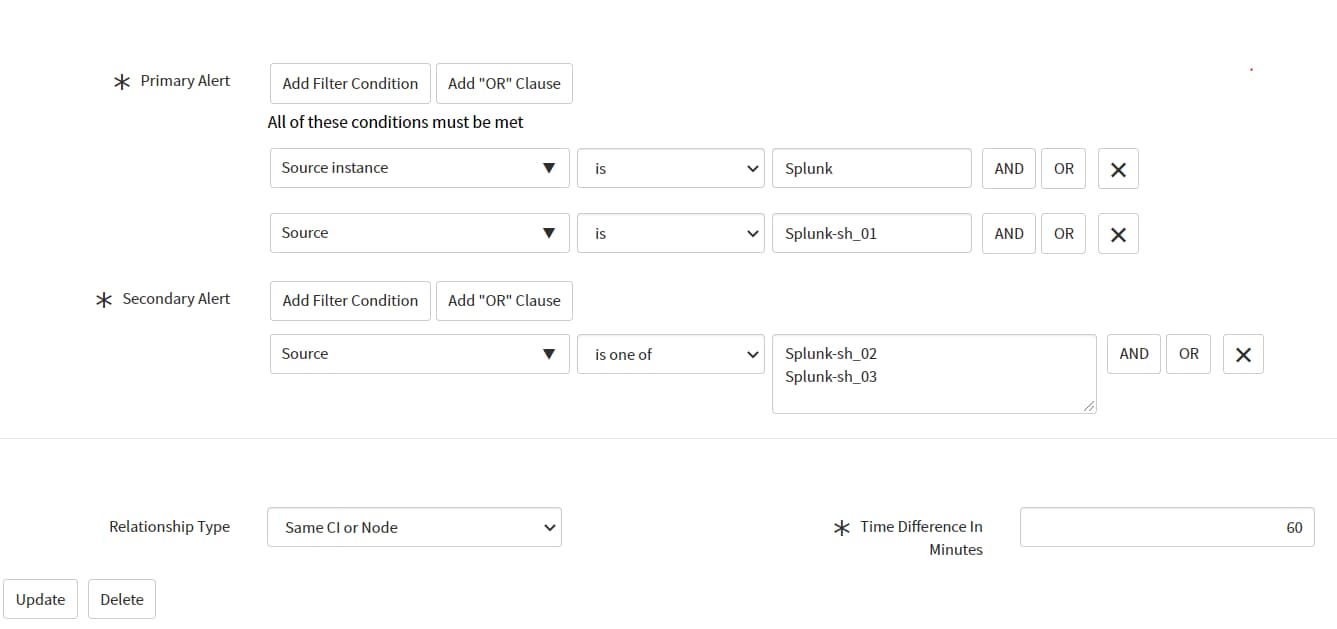Remove the Secondary Alert Source condition
Viewport: 1337px width, 629px height.
[1242, 353]
